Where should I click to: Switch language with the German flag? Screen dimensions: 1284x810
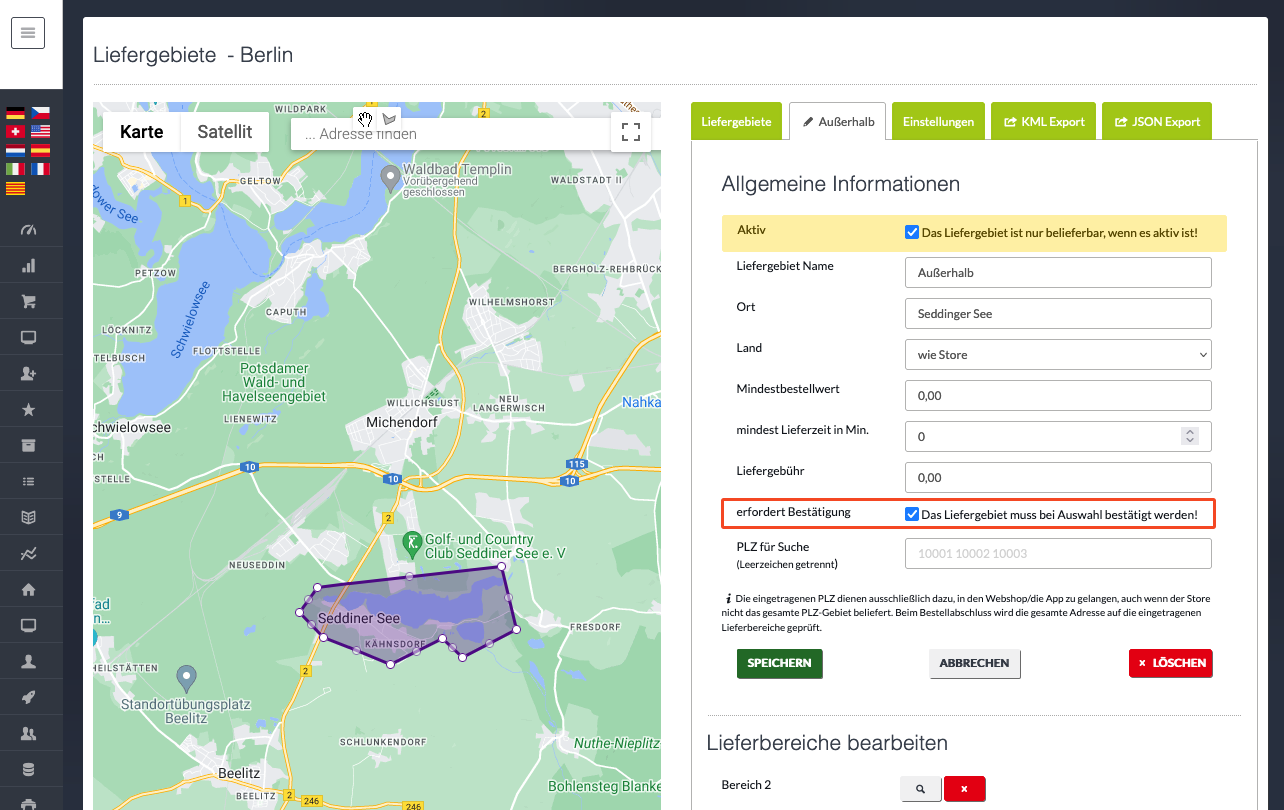pyautogui.click(x=15, y=113)
